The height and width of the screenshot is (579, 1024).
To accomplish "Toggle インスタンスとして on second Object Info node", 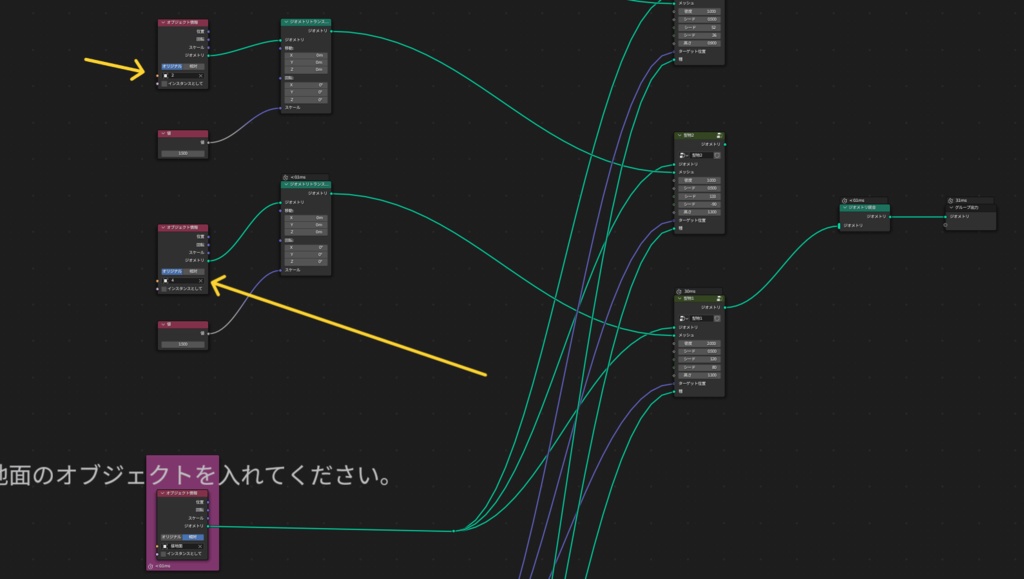I will click(x=164, y=288).
